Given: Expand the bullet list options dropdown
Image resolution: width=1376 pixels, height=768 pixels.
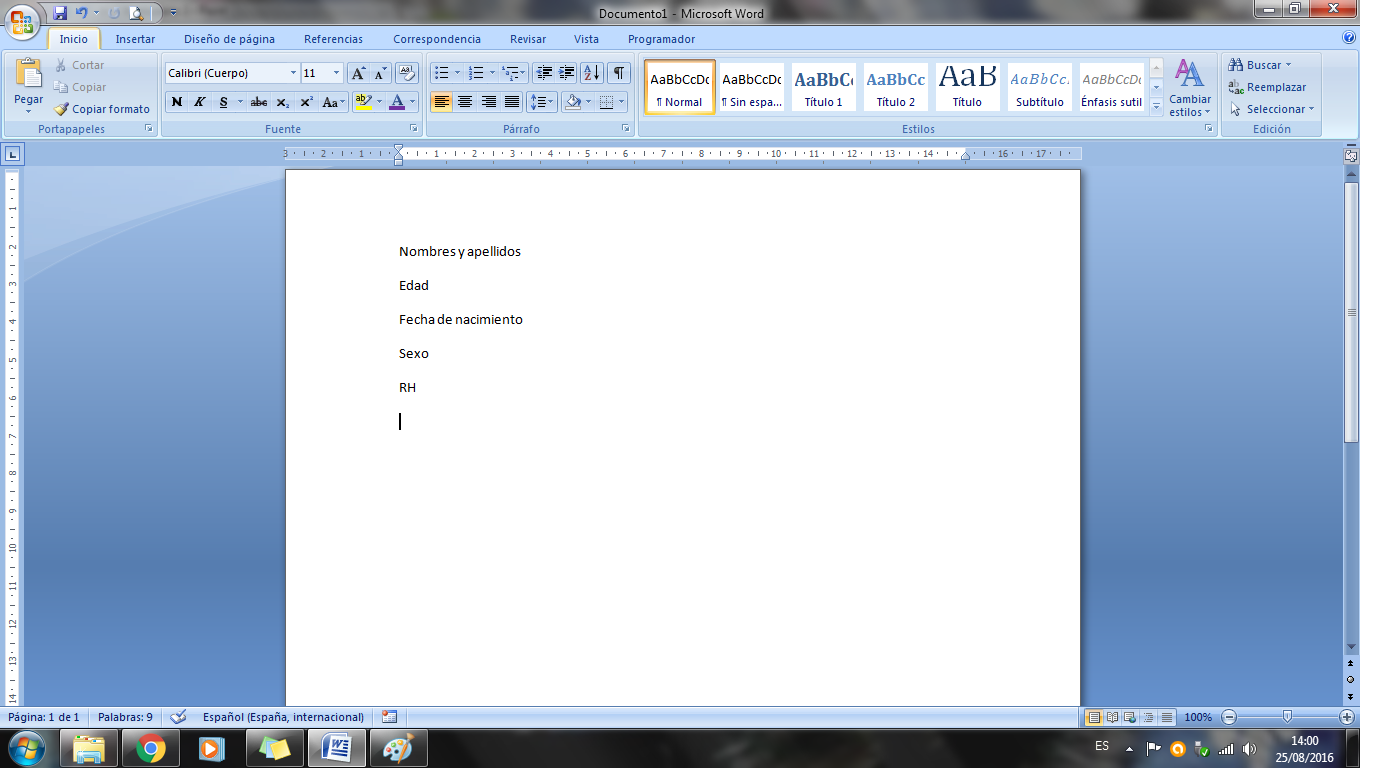Looking at the screenshot, I should point(456,73).
